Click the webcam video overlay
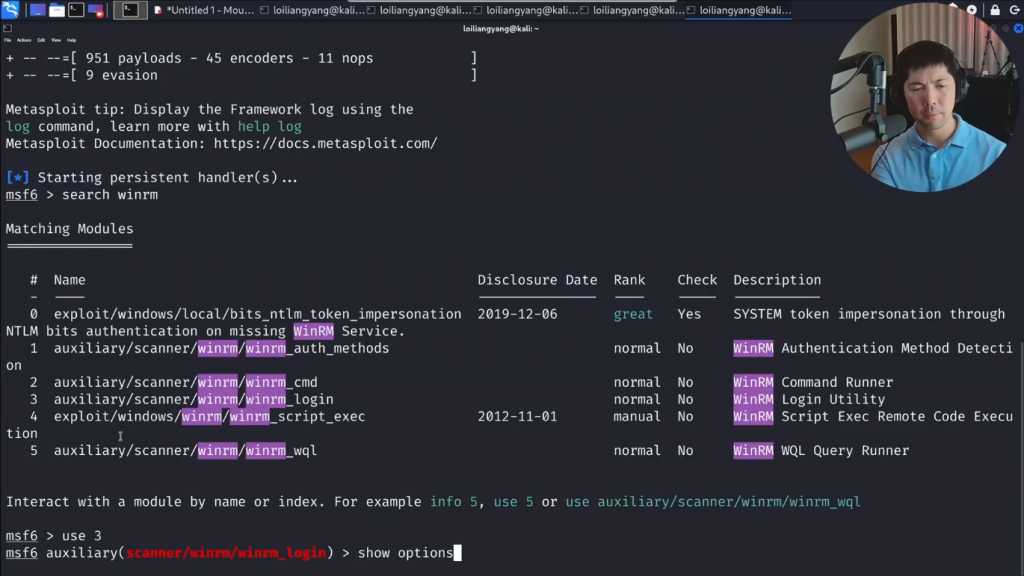 click(910, 100)
